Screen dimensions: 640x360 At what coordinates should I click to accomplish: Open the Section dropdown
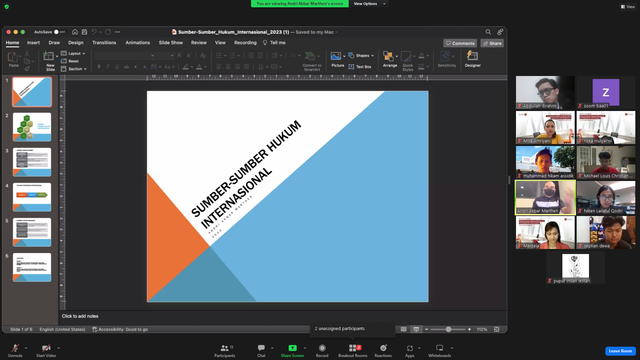click(x=73, y=69)
